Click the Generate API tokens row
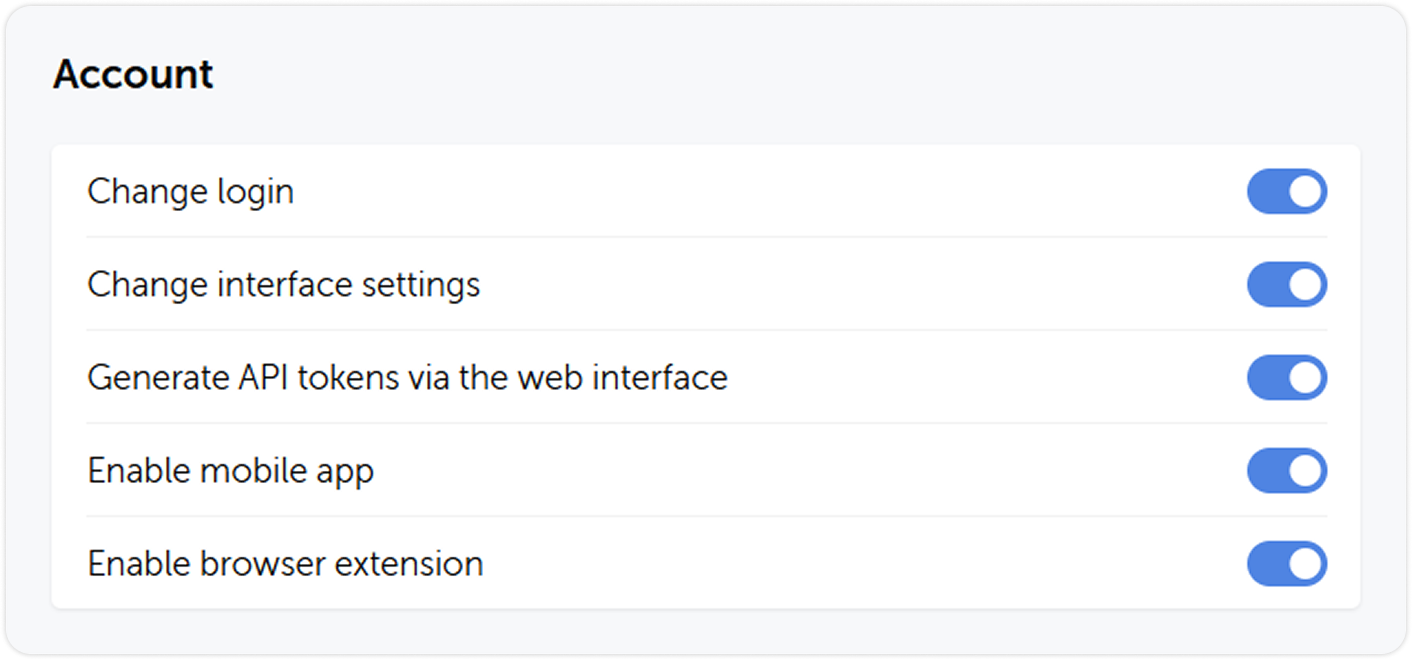Image resolution: width=1412 pixels, height=660 pixels. (x=700, y=377)
